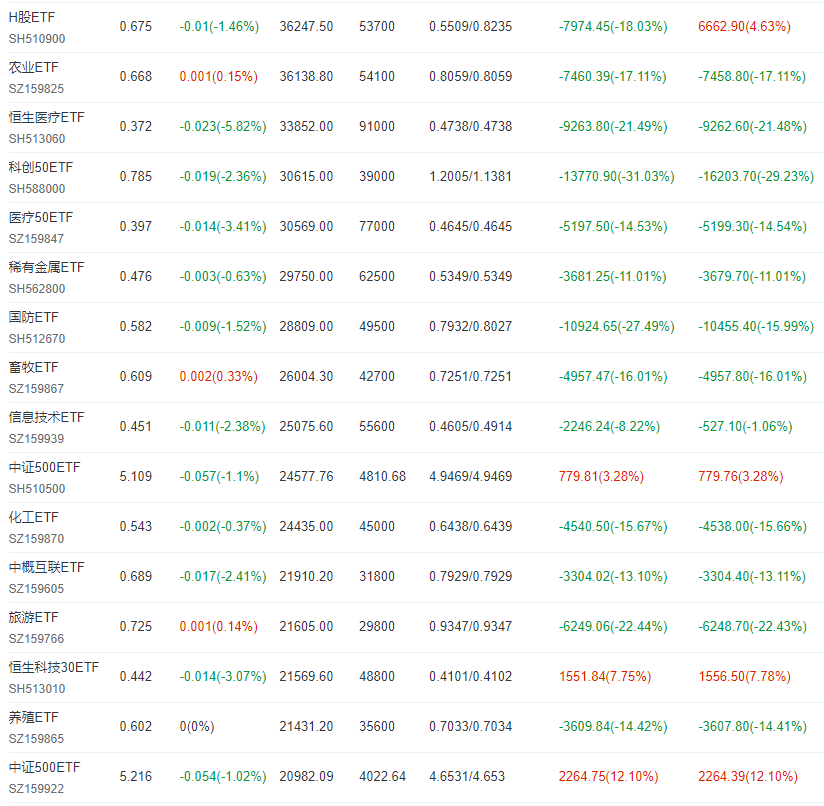Open the H股ETF fund name
The width and height of the screenshot is (824, 806).
click(x=32, y=17)
